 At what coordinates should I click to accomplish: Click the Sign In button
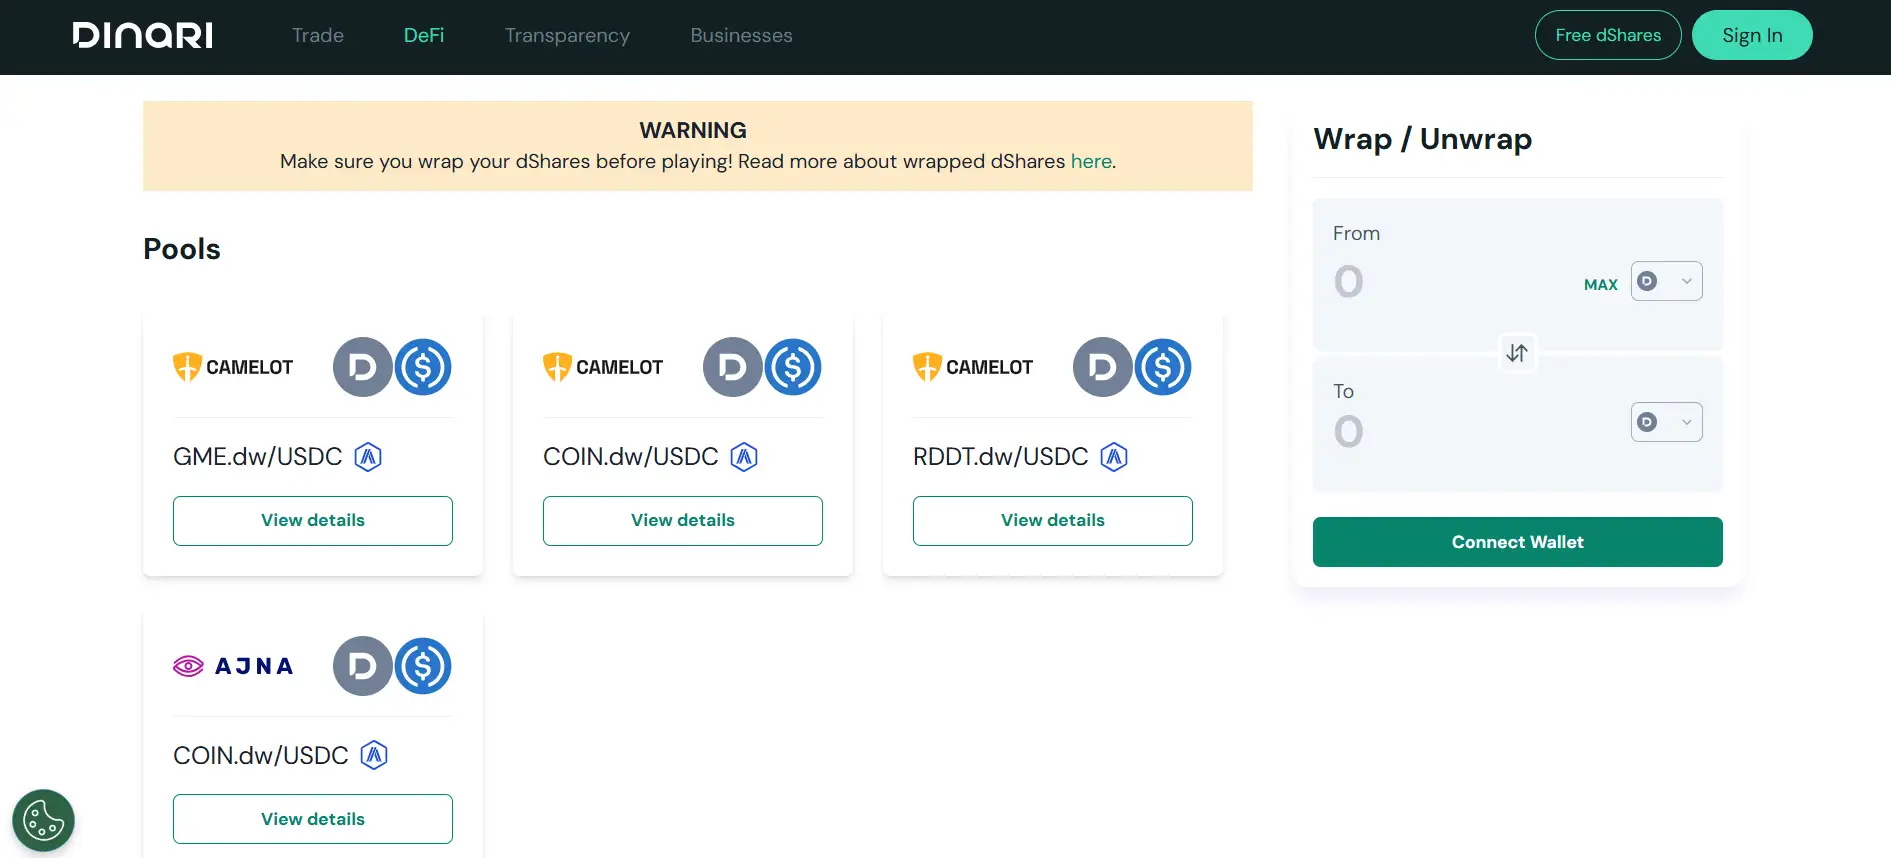click(x=1751, y=36)
